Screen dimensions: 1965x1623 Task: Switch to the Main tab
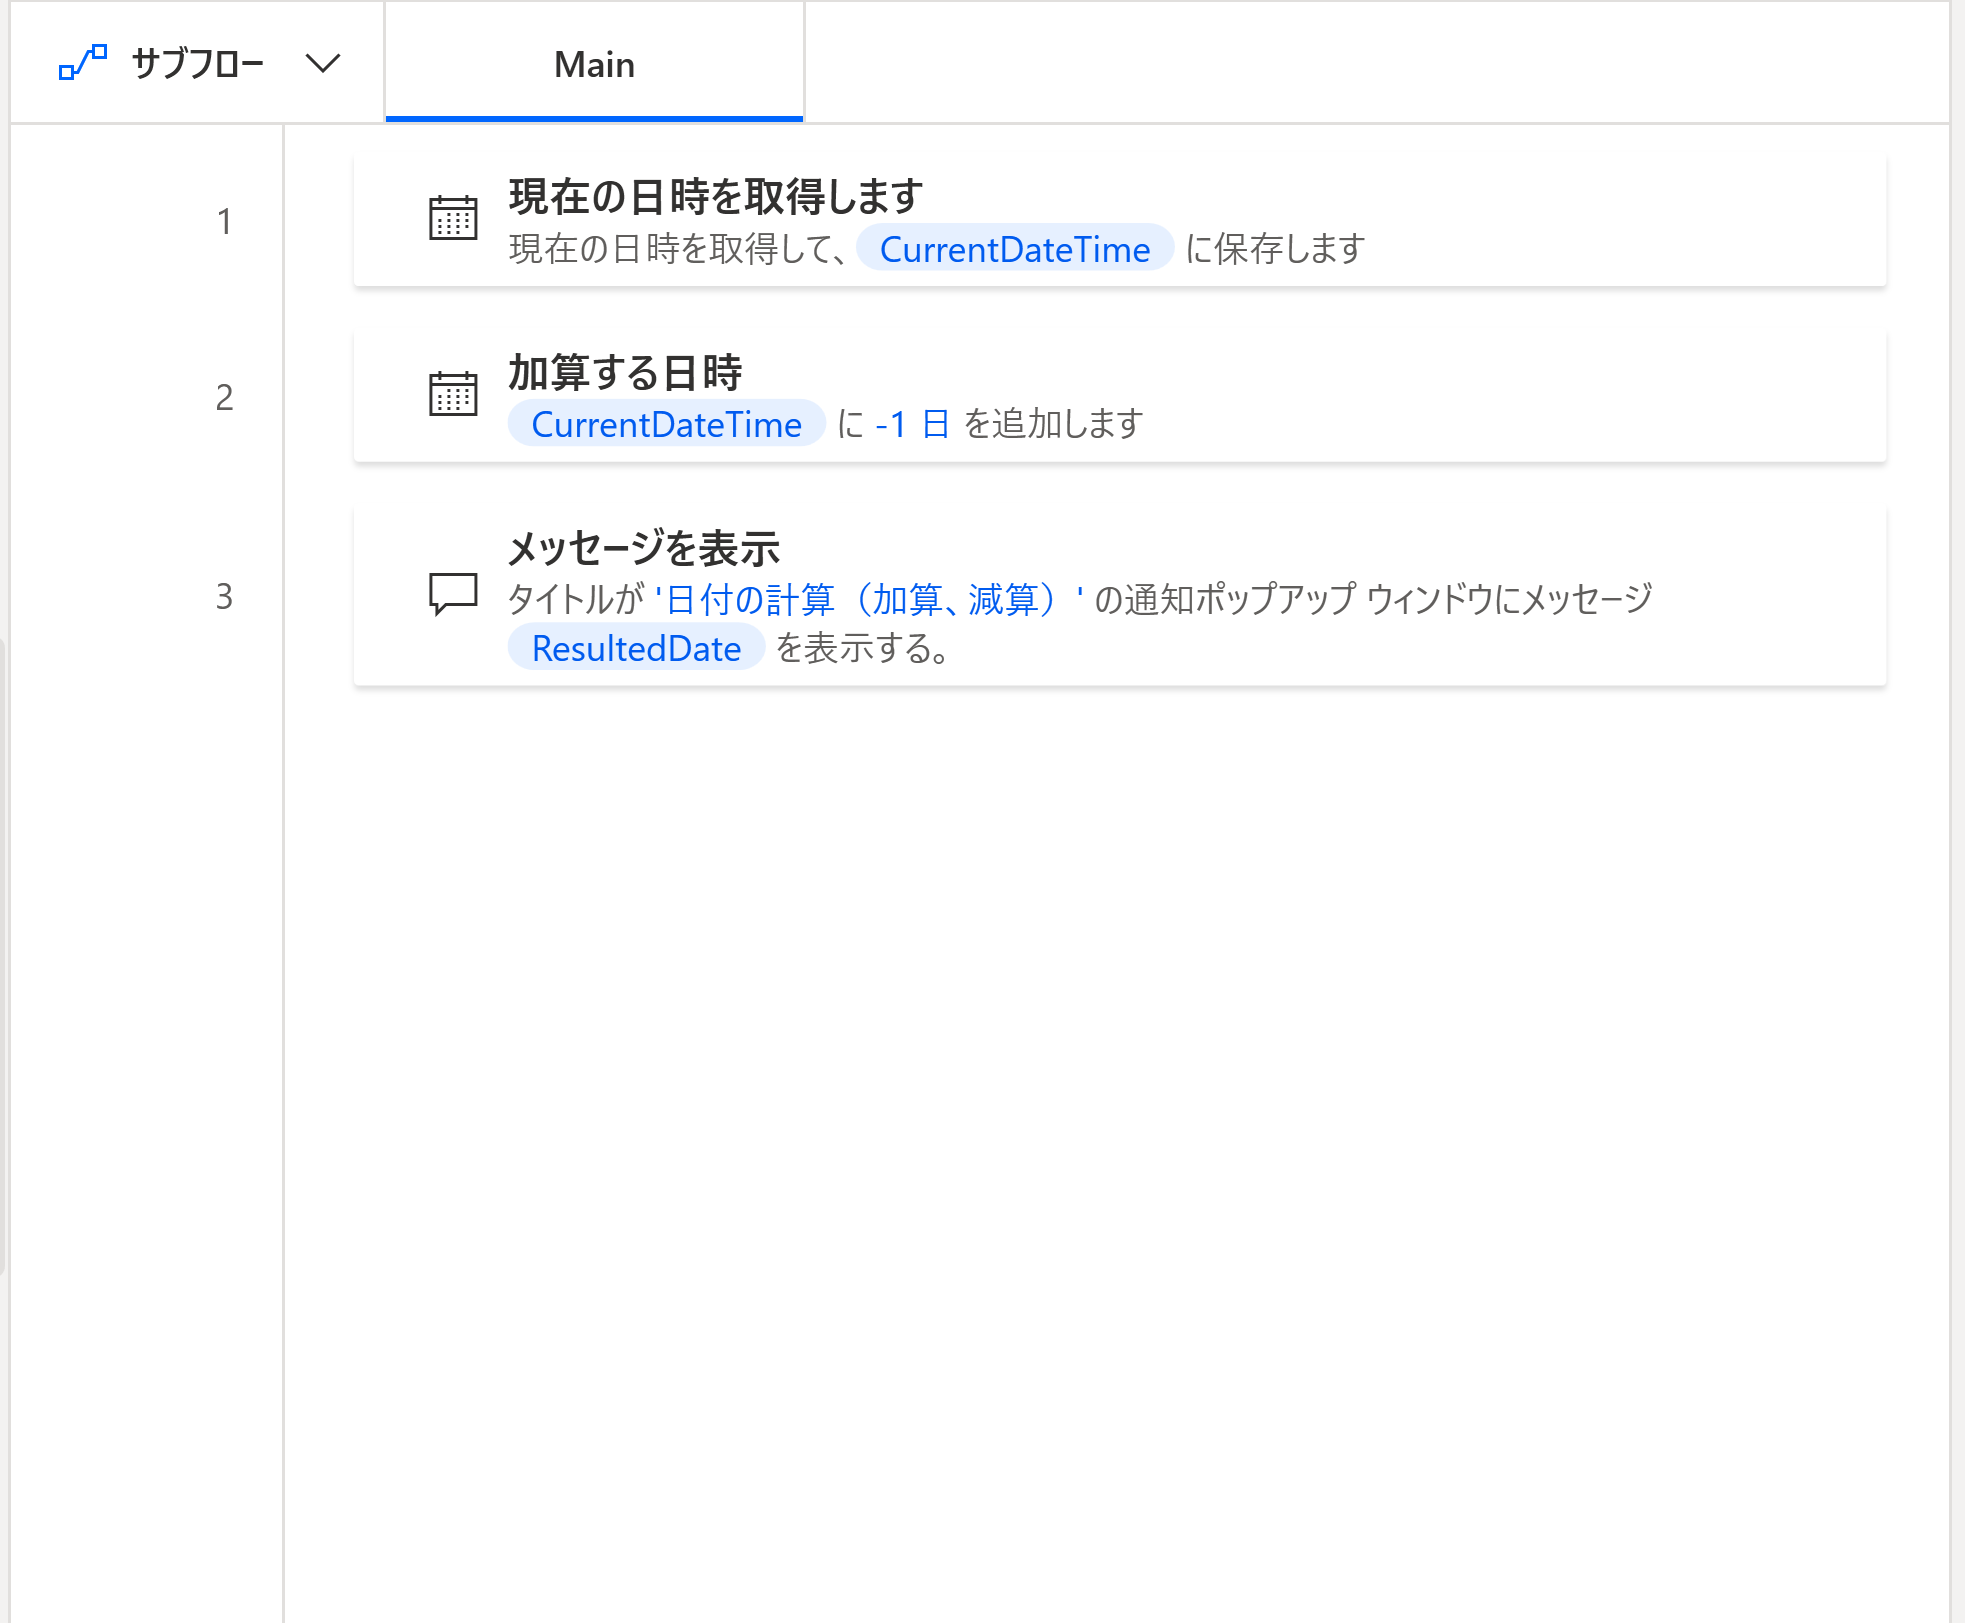[x=594, y=64]
